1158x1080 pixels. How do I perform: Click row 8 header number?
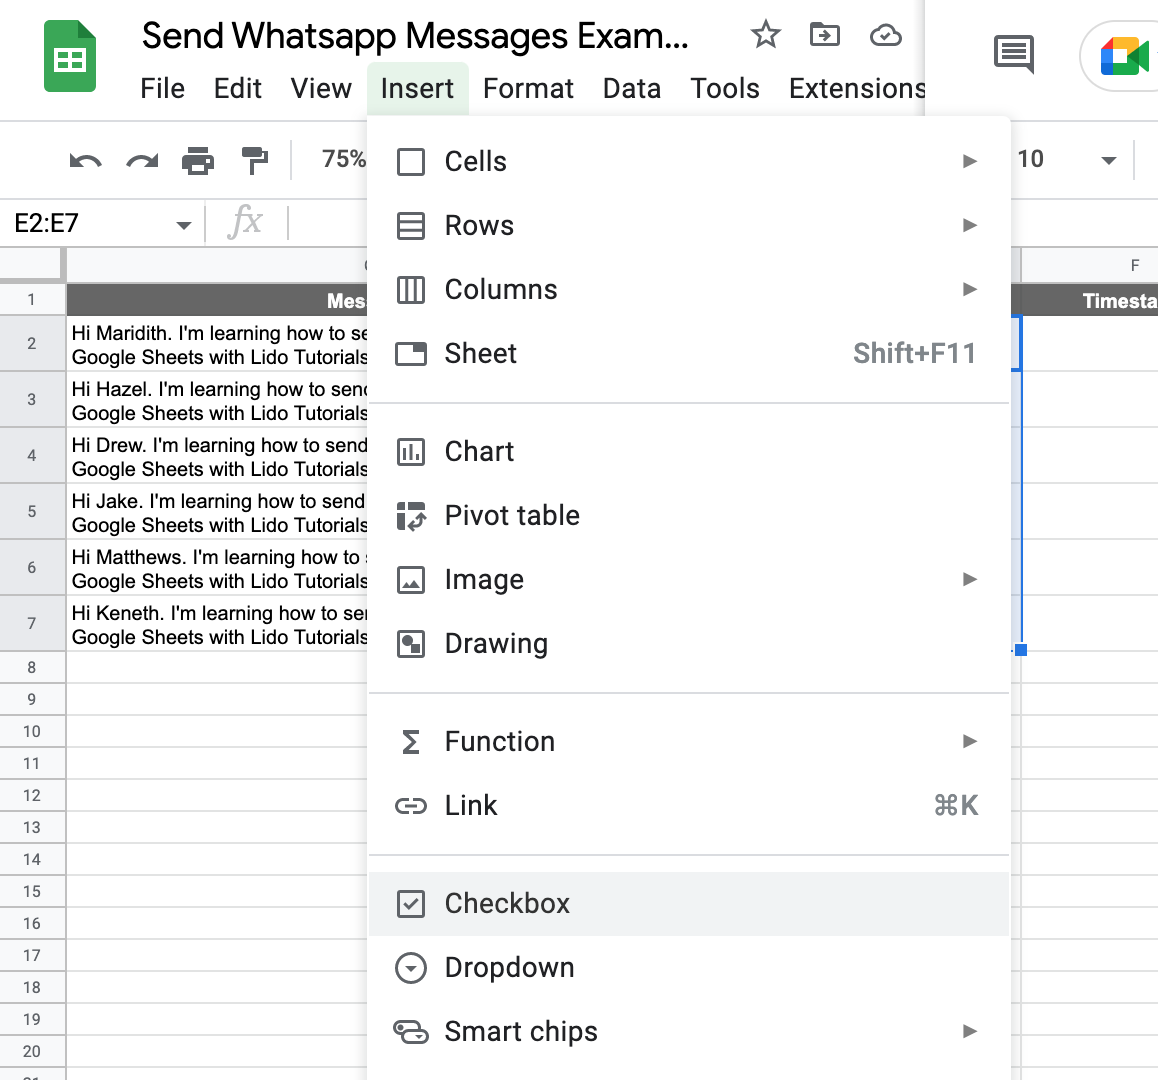tap(32, 667)
